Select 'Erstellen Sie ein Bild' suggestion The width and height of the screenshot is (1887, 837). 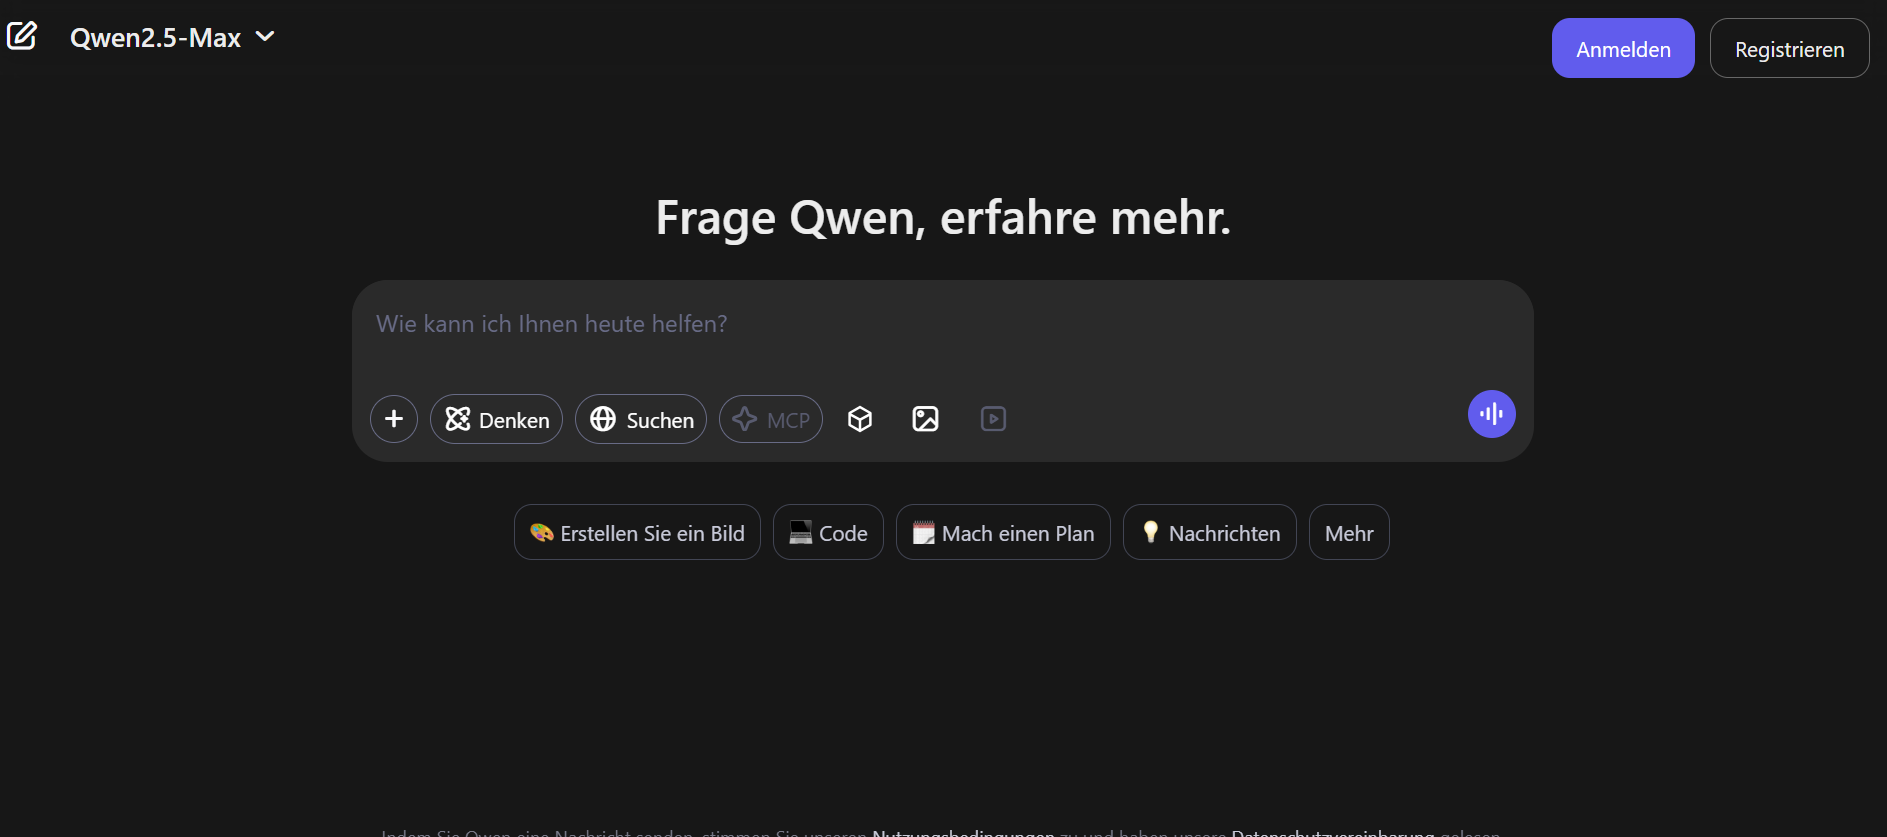tap(637, 532)
